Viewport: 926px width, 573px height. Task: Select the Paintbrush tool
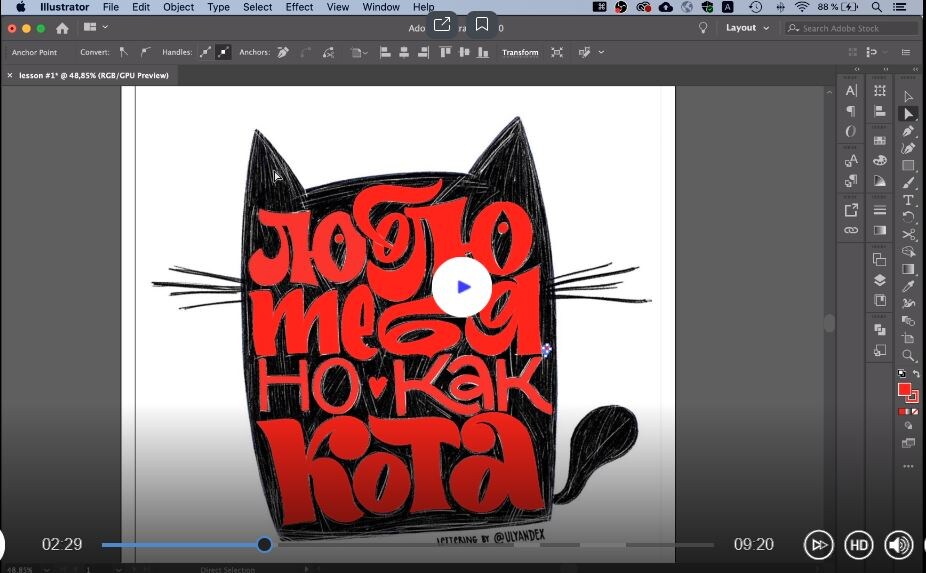point(908,183)
